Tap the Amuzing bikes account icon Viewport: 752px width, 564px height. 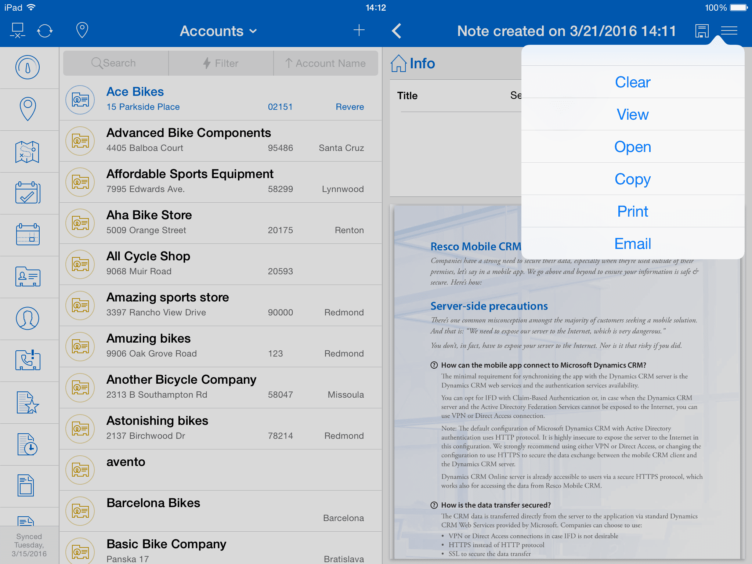(x=80, y=346)
